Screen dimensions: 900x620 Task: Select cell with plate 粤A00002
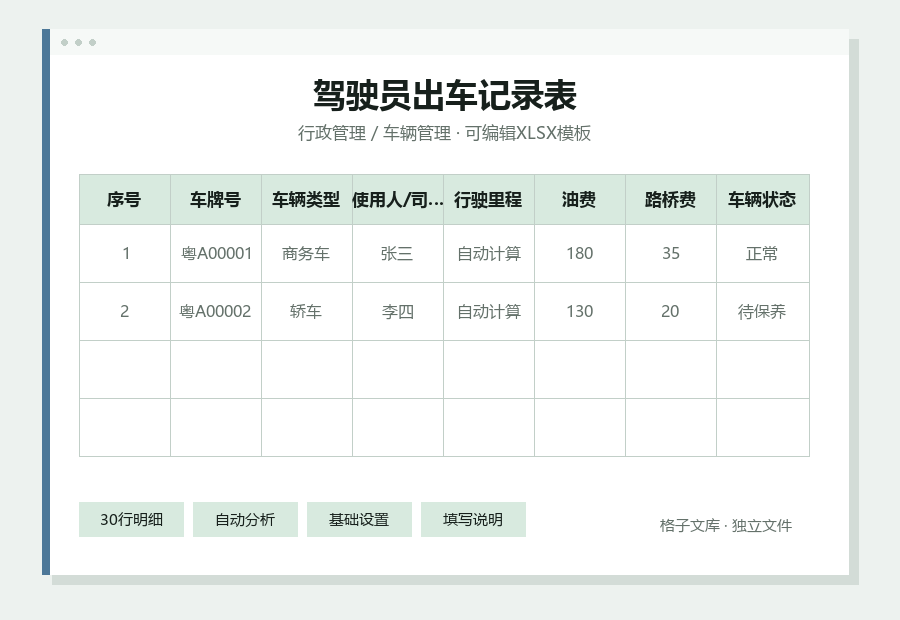[216, 312]
